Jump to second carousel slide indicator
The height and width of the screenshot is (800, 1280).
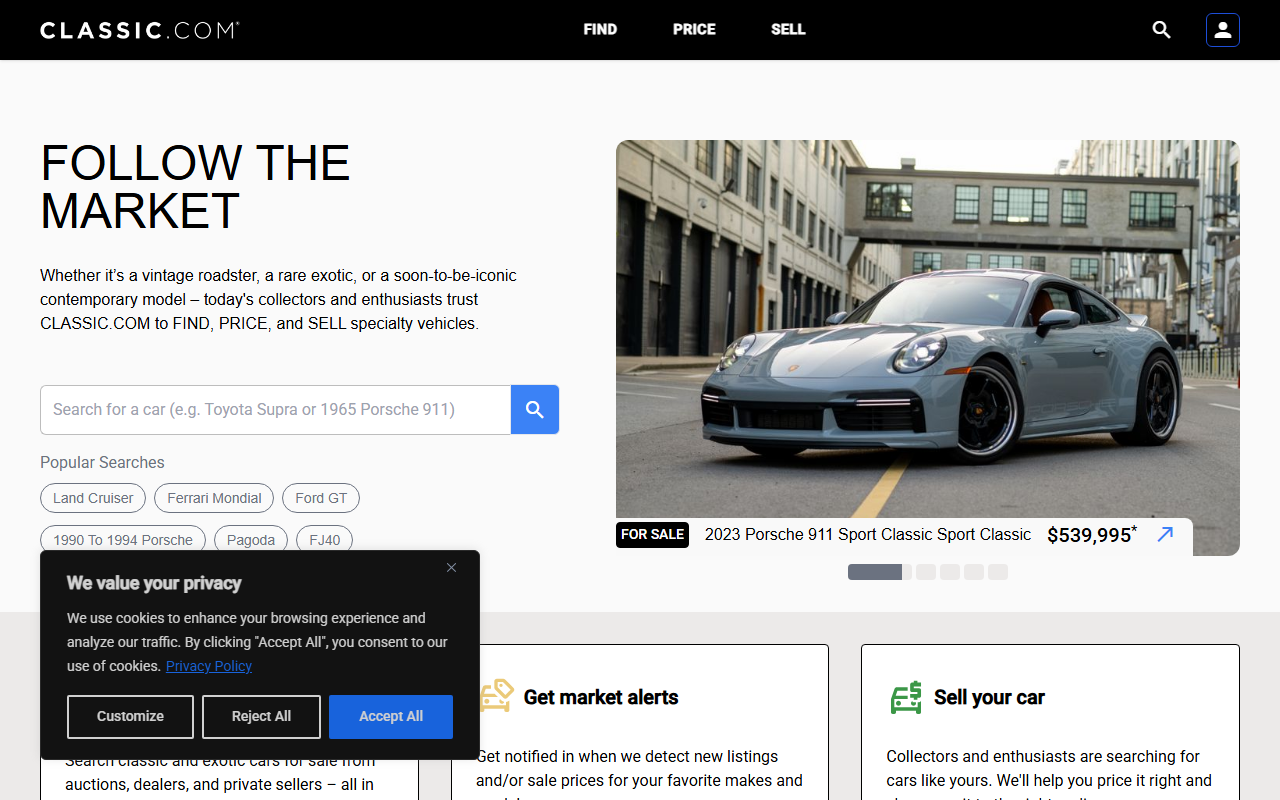pos(926,572)
